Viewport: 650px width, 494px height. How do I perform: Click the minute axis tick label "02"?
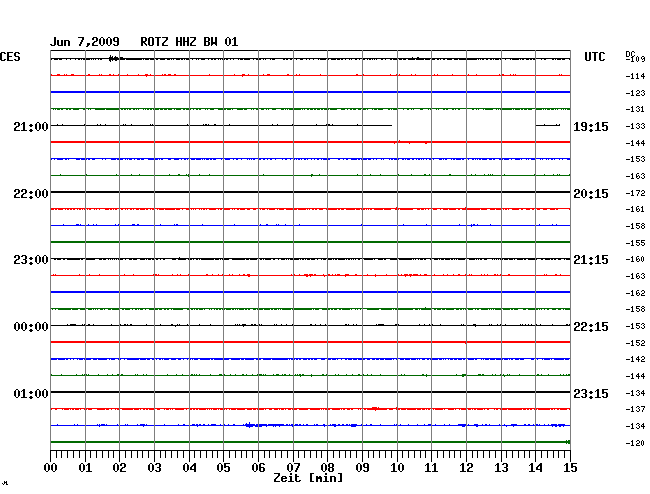[119, 468]
